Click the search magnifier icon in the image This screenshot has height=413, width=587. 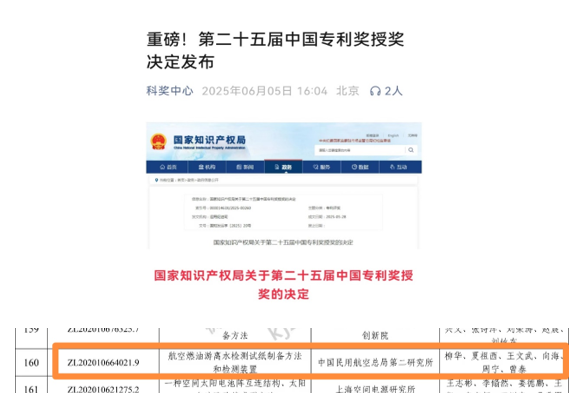click(x=411, y=150)
